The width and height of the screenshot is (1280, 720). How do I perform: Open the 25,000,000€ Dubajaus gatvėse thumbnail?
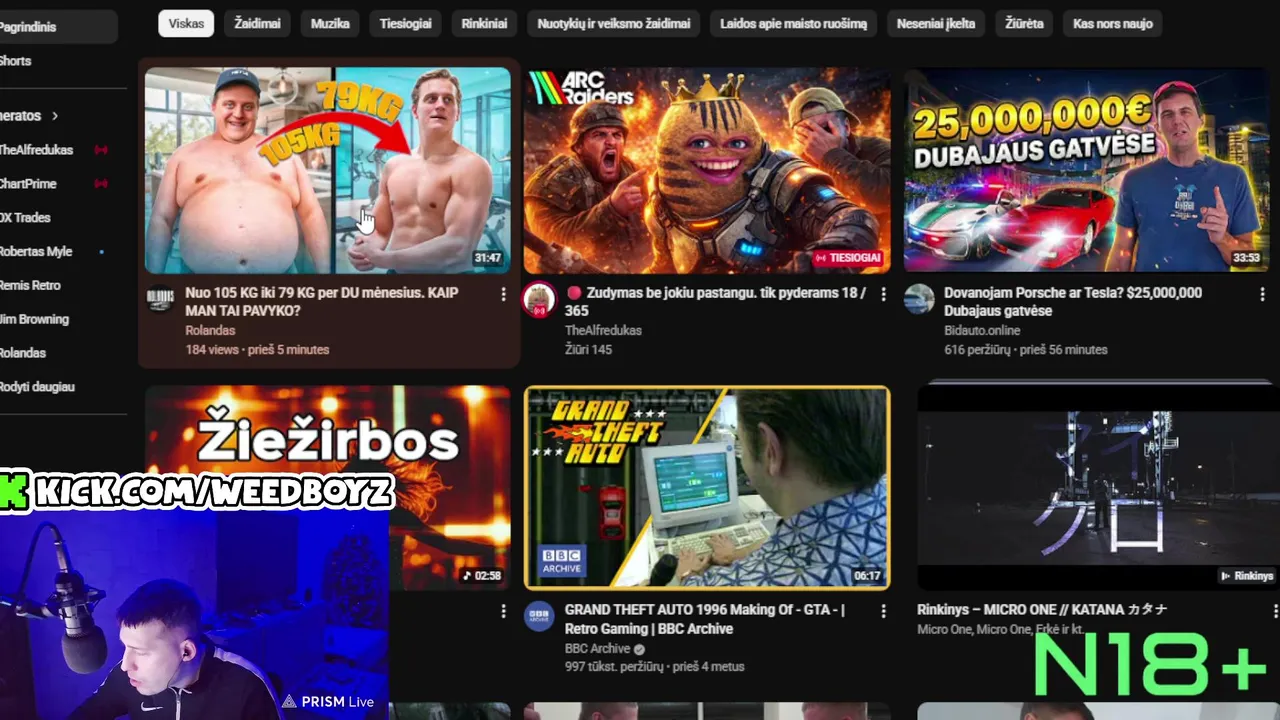[x=1086, y=170]
